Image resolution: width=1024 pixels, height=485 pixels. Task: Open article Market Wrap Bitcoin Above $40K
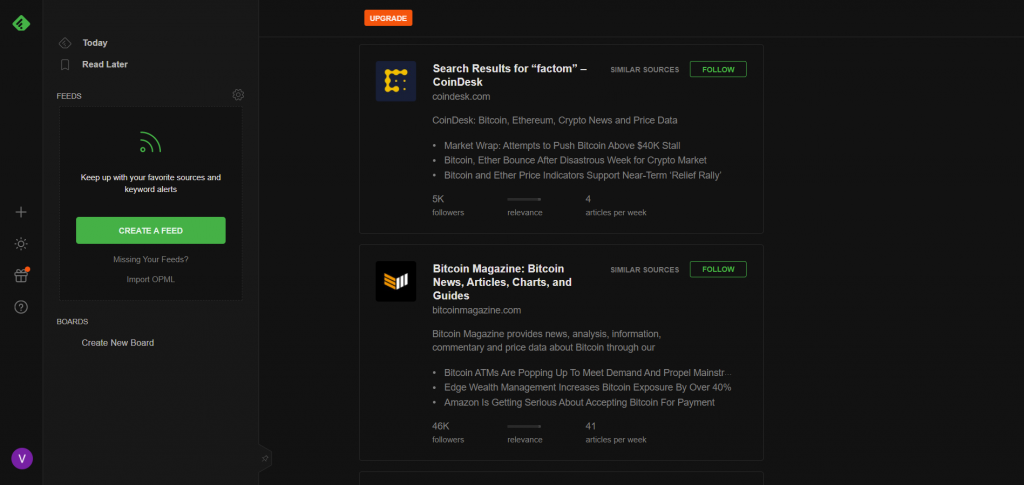click(x=562, y=146)
